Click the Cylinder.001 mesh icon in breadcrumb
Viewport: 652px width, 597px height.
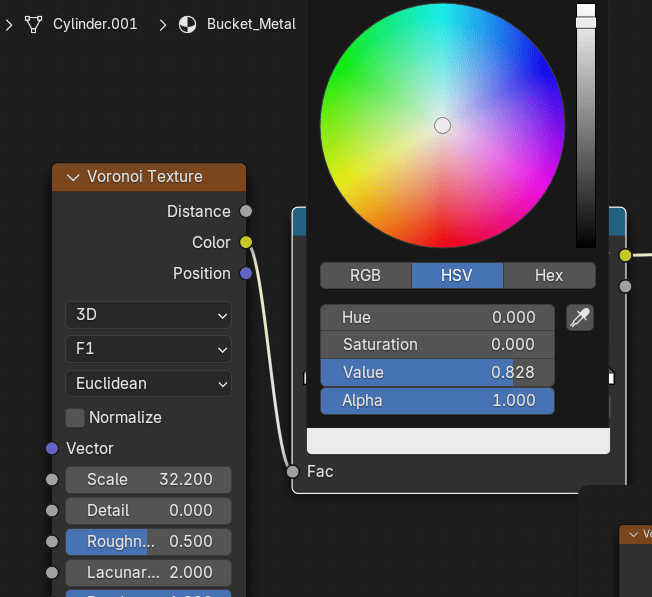[37, 24]
